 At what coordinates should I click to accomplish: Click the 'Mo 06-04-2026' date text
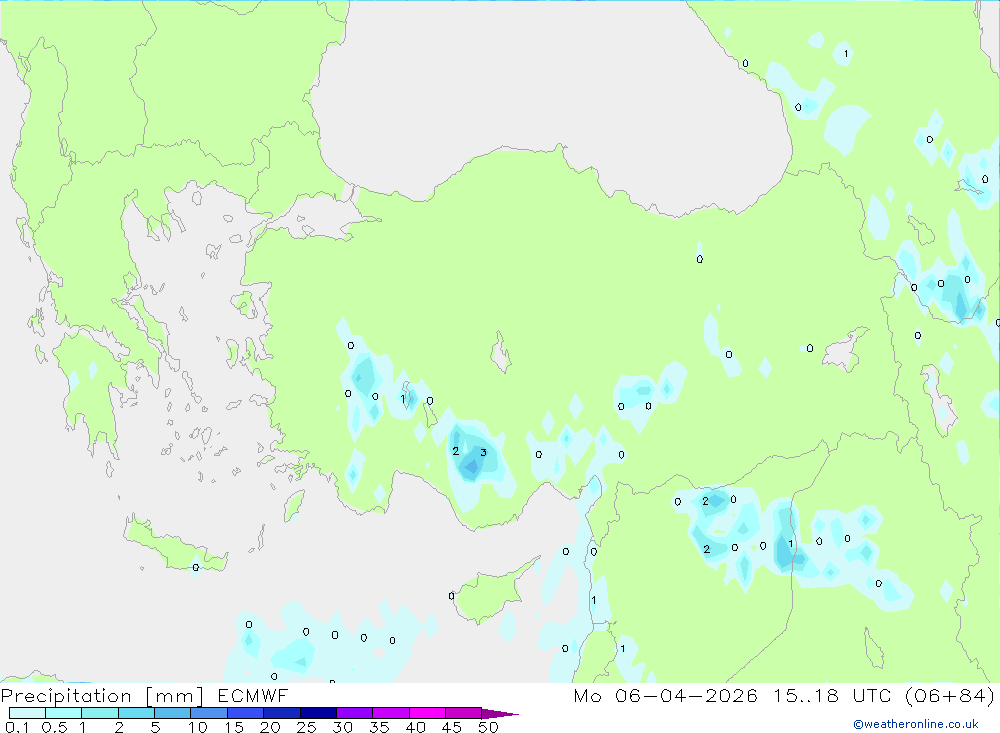[665, 695]
